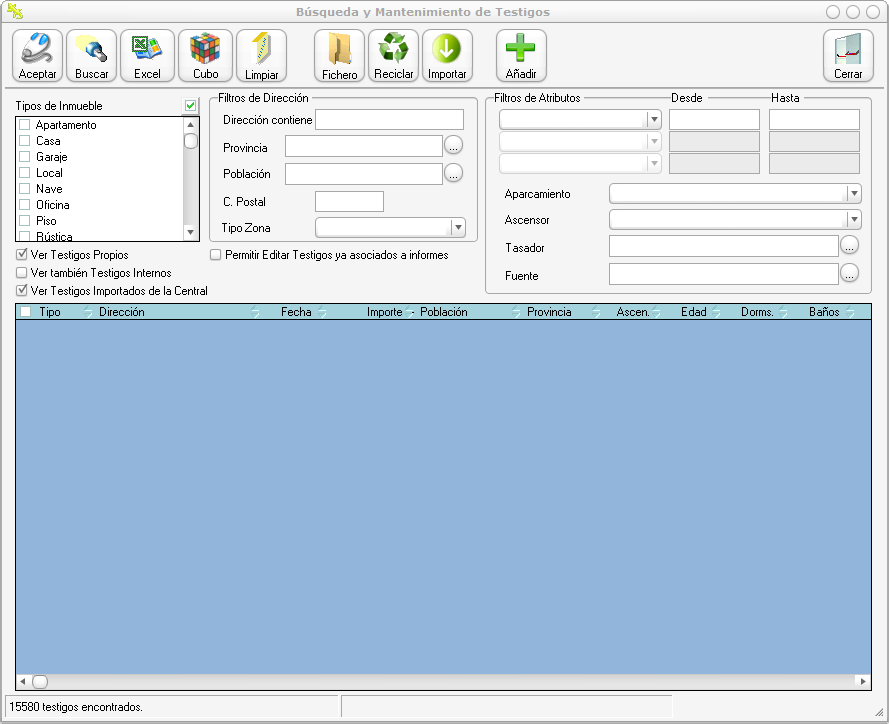The height and width of the screenshot is (724, 889).
Task: Click the Provincia lookup ellipsis button
Action: coord(453,147)
